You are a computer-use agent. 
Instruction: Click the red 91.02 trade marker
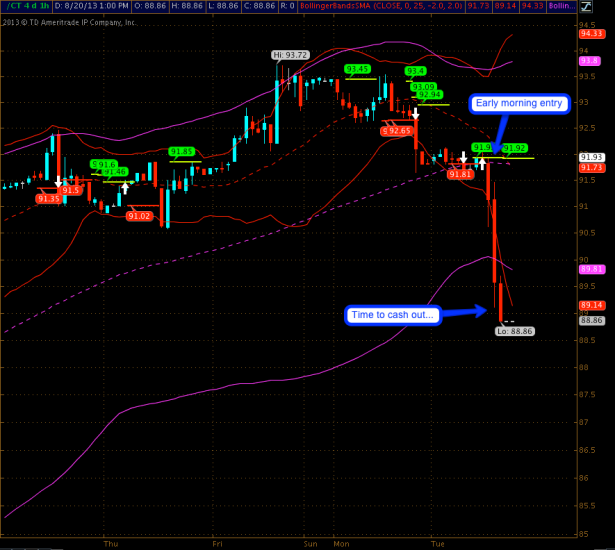[139, 216]
